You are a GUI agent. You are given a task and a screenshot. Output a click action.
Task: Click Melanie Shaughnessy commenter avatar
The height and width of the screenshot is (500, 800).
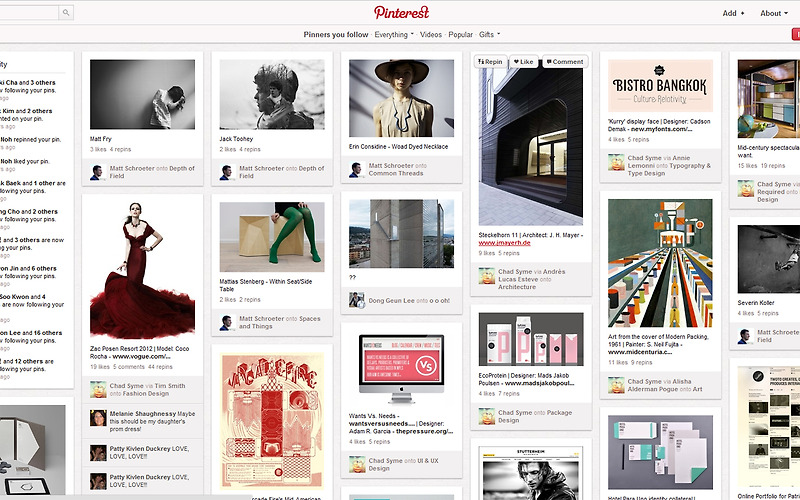pos(98,418)
